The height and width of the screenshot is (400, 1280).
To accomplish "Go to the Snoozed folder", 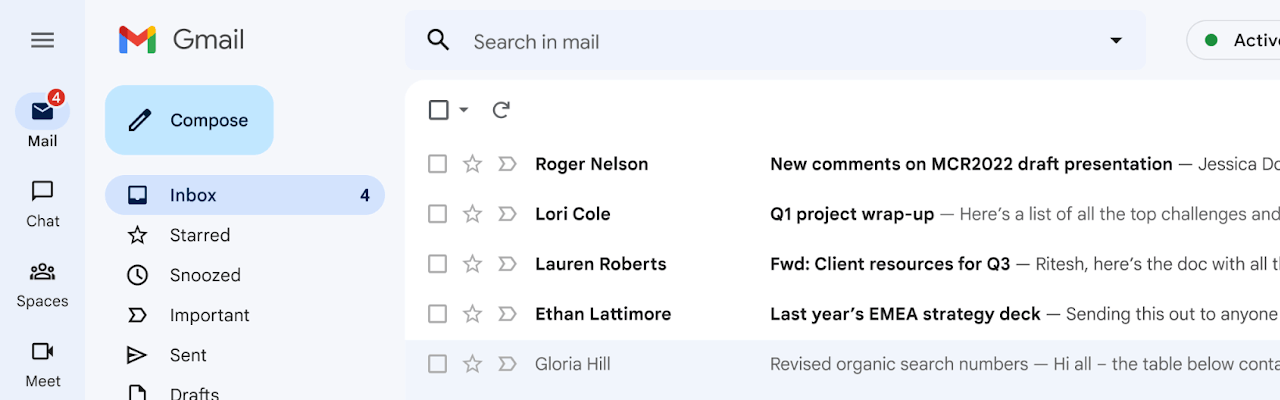I will coord(205,275).
